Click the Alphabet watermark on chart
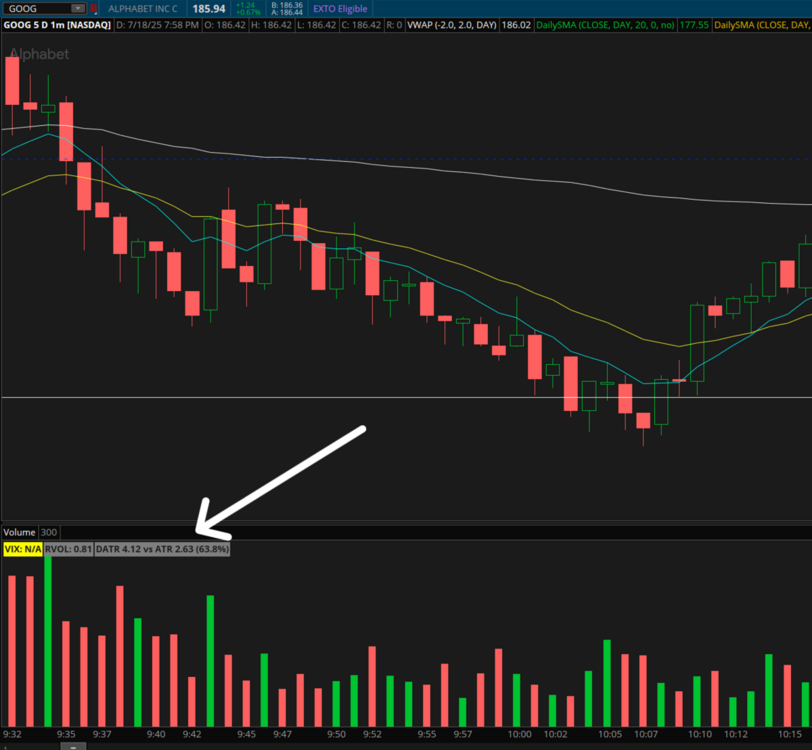This screenshot has height=750, width=812. pyautogui.click(x=39, y=54)
